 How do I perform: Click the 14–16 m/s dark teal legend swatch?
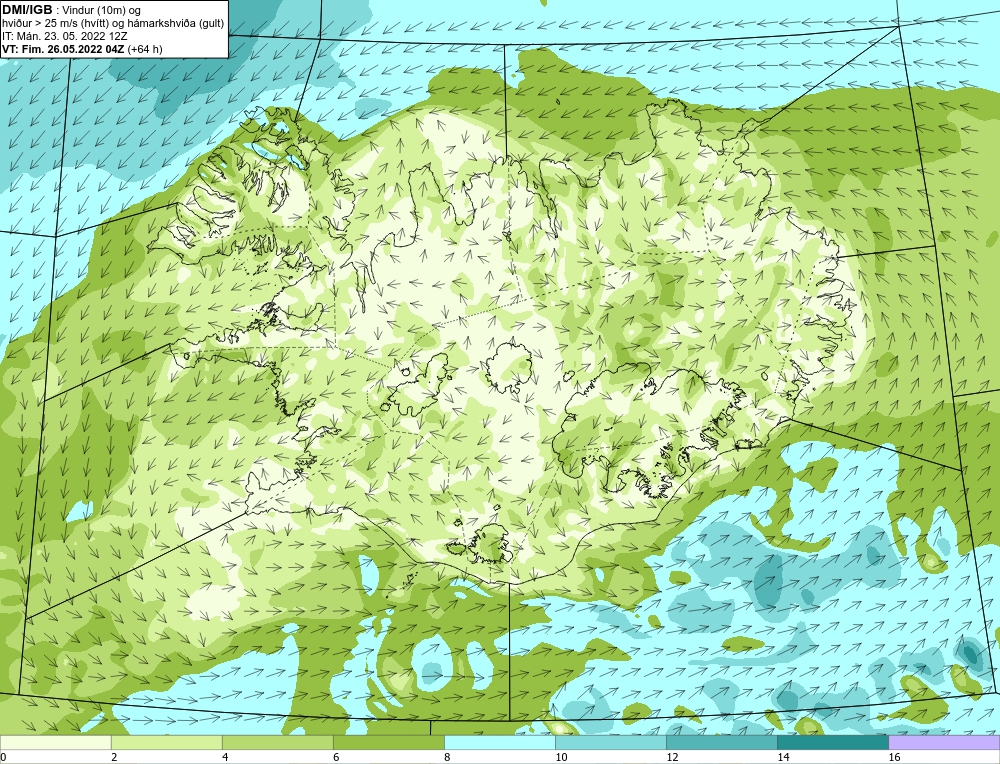coord(832,742)
